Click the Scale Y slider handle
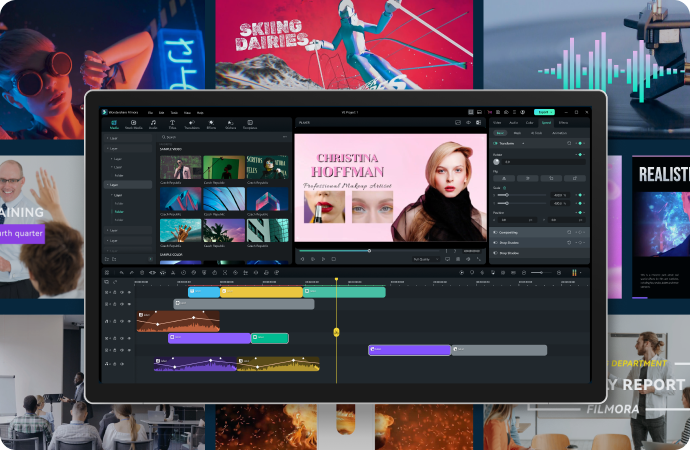The width and height of the screenshot is (690, 450). [x=507, y=203]
